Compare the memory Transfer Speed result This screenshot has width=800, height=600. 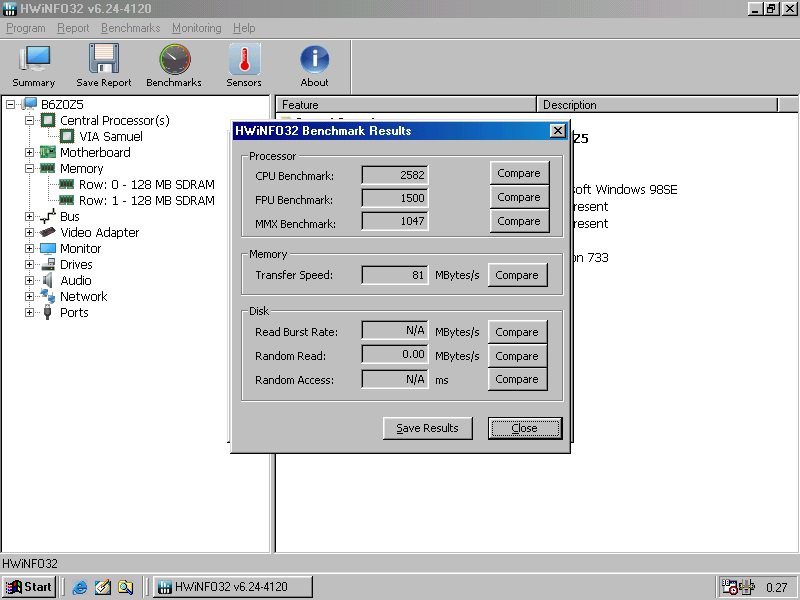pos(516,275)
